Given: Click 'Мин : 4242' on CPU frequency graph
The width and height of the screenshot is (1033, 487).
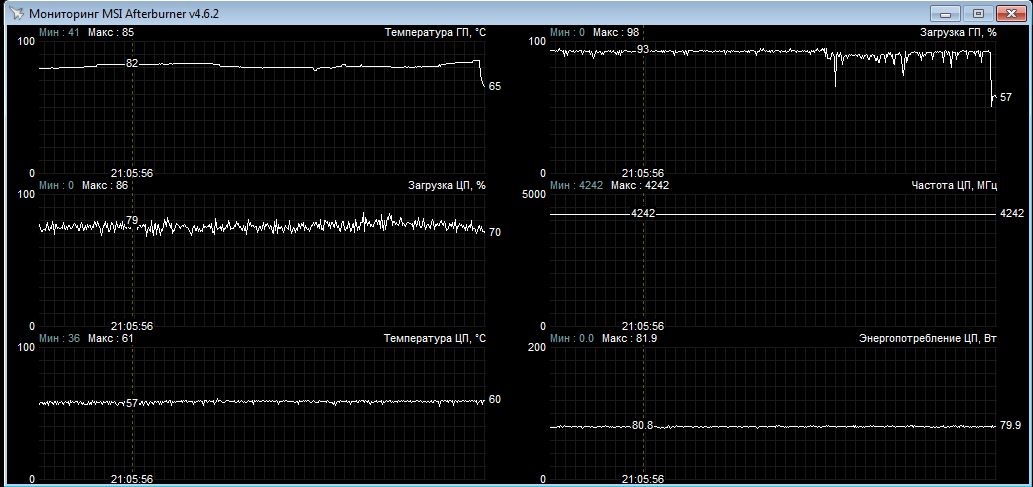Looking at the screenshot, I should click(x=576, y=185).
